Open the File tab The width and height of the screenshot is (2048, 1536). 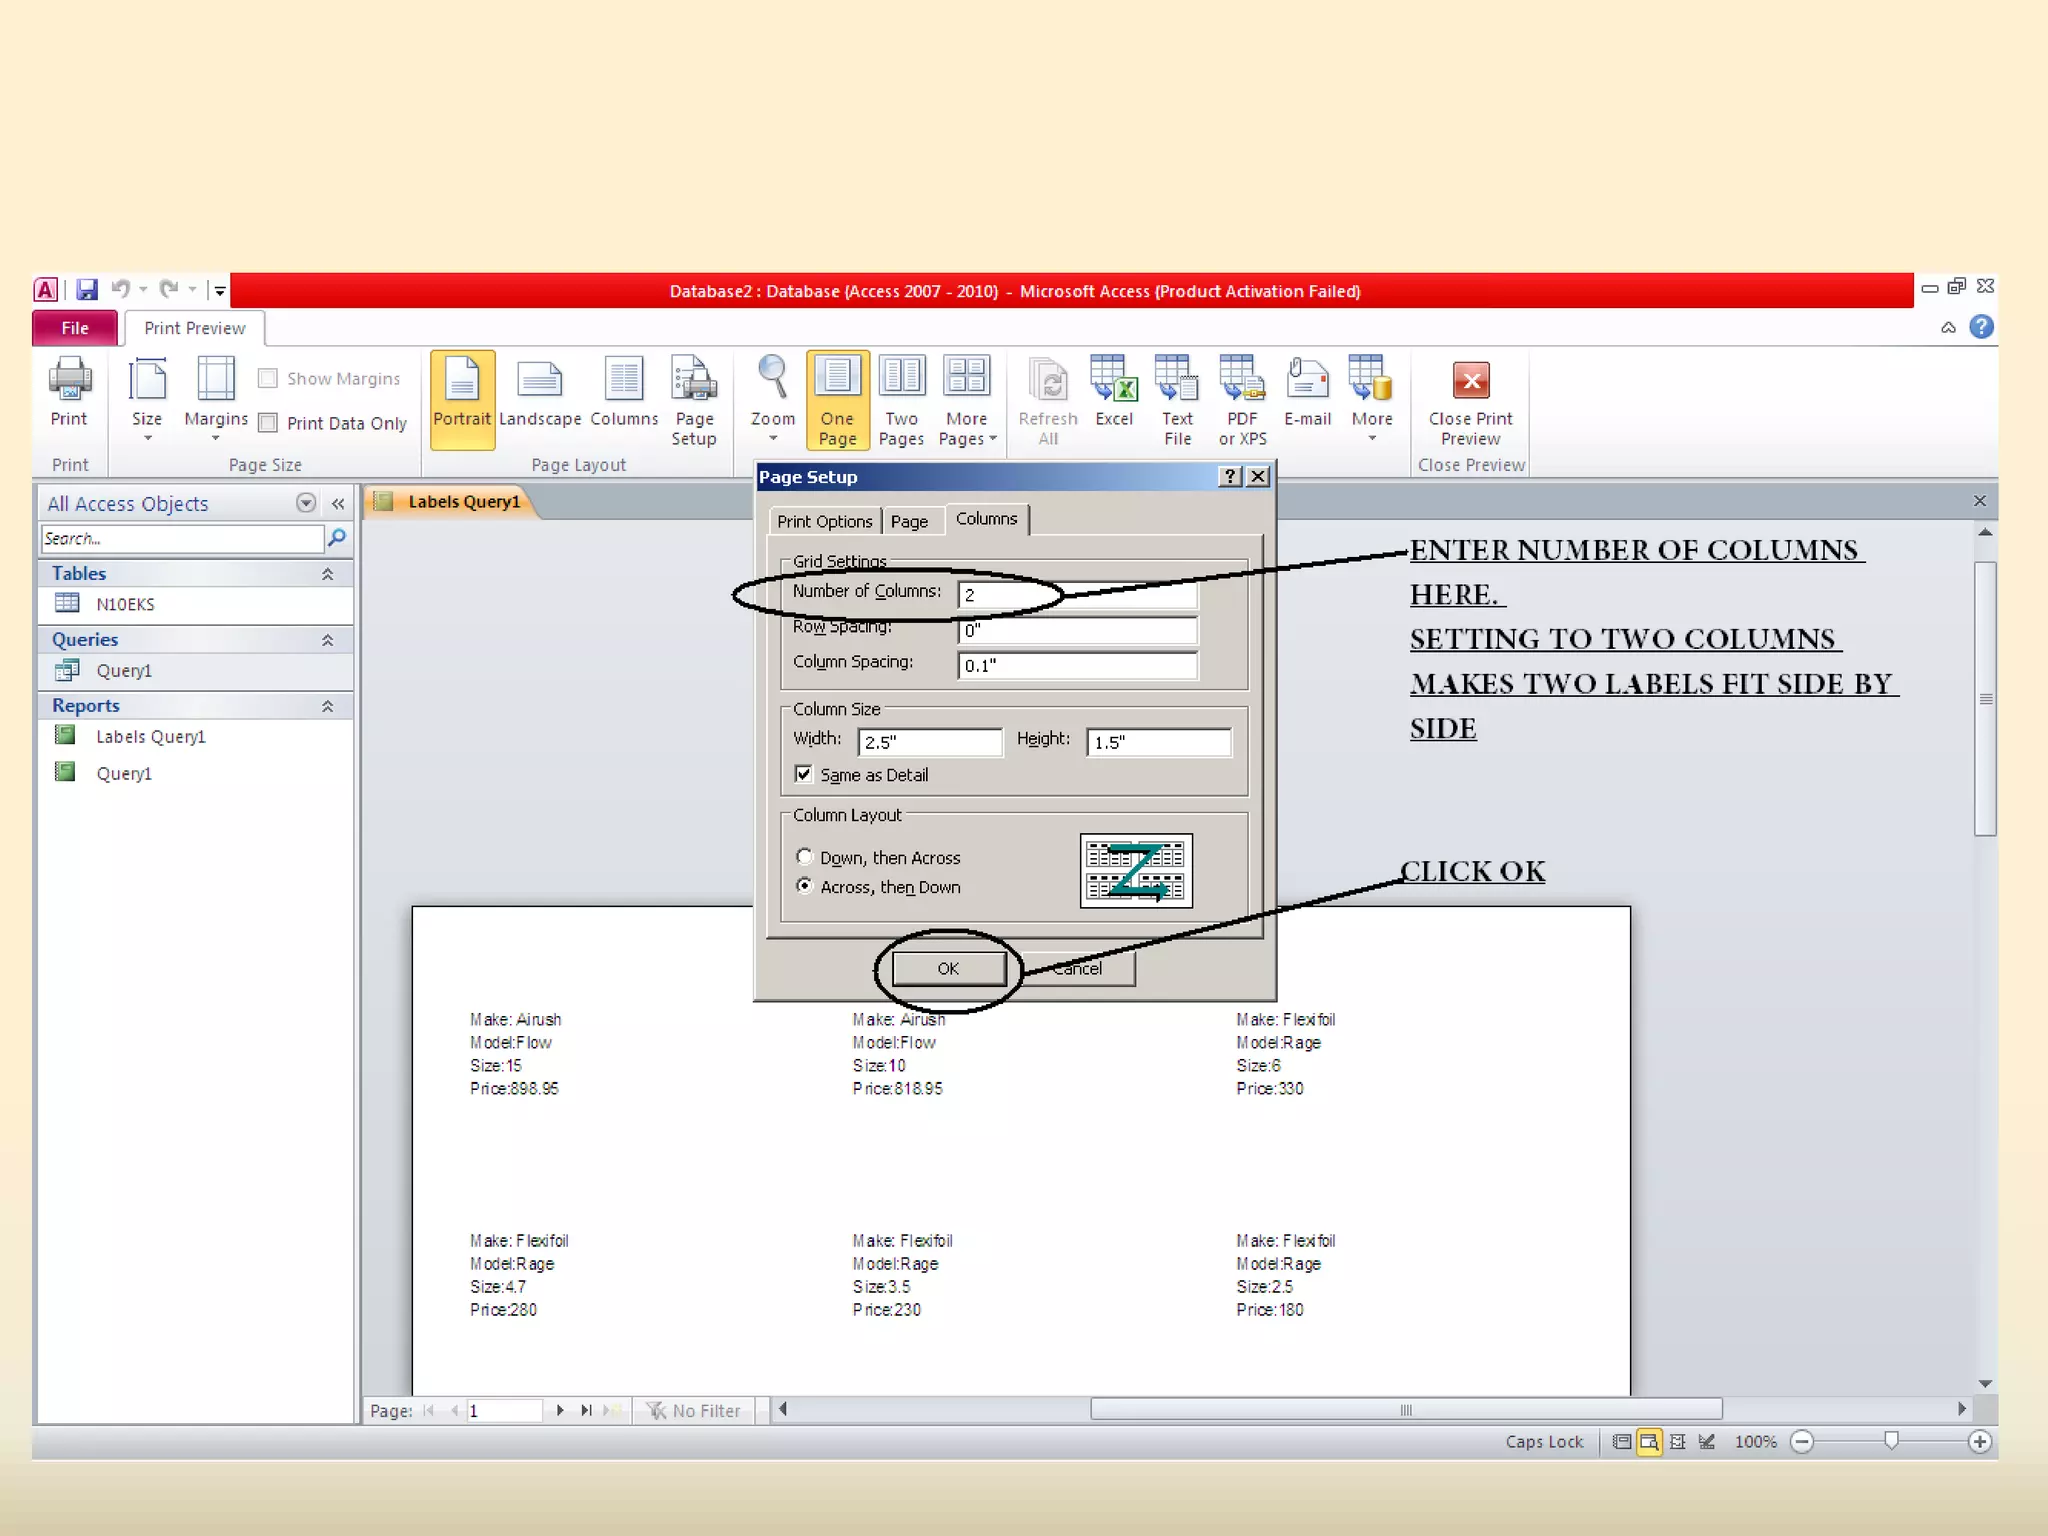(75, 328)
